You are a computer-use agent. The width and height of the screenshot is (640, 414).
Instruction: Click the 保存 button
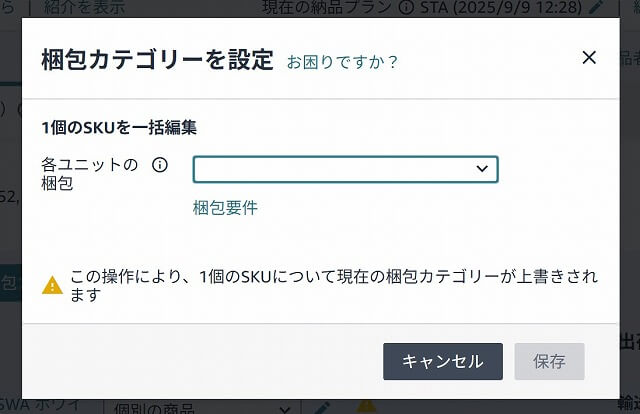(549, 361)
